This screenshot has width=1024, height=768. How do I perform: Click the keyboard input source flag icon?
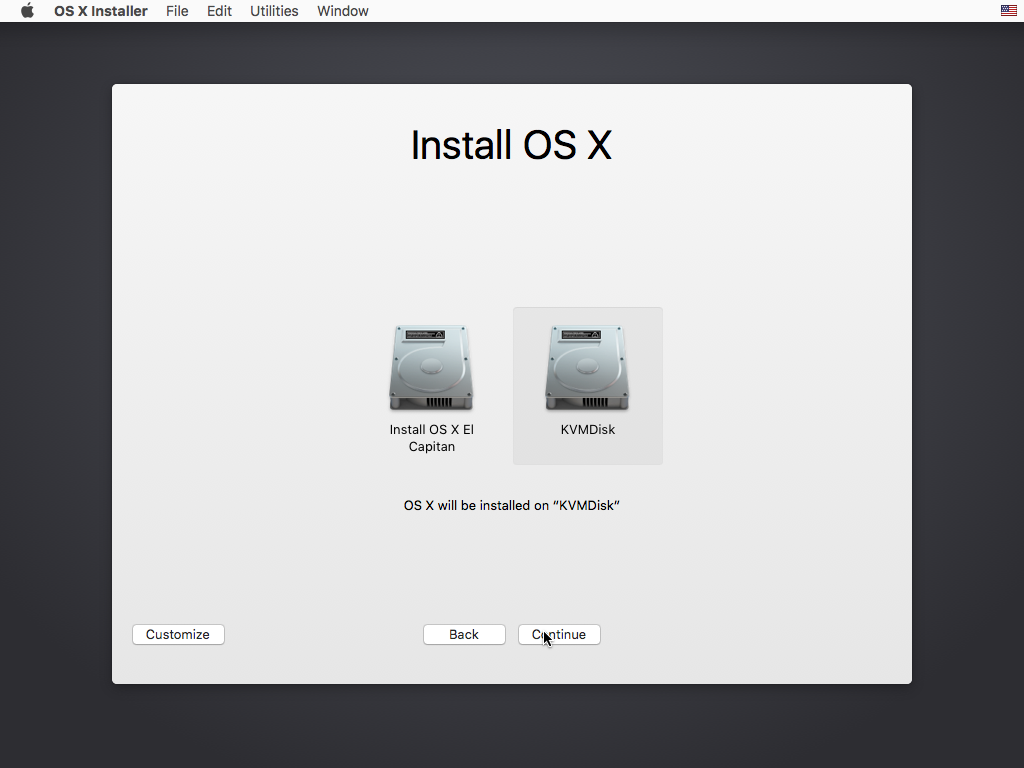pos(1007,11)
